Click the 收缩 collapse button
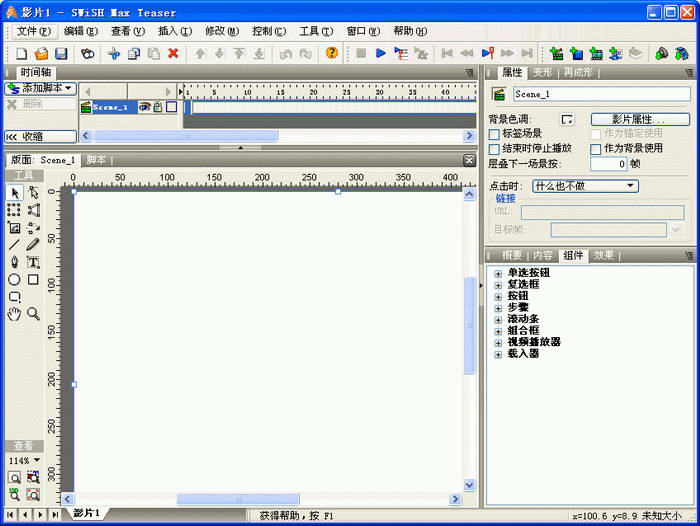Image resolution: width=700 pixels, height=526 pixels. coord(41,137)
